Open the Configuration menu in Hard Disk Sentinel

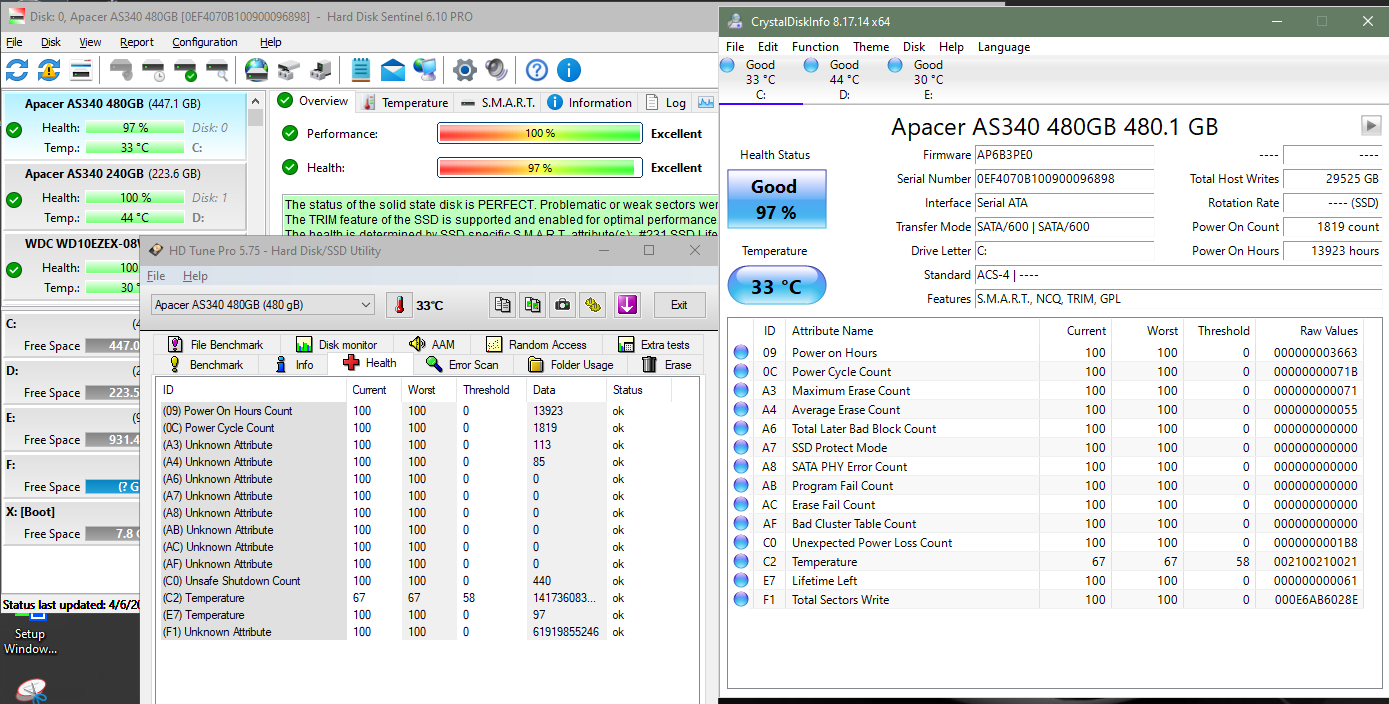(204, 42)
